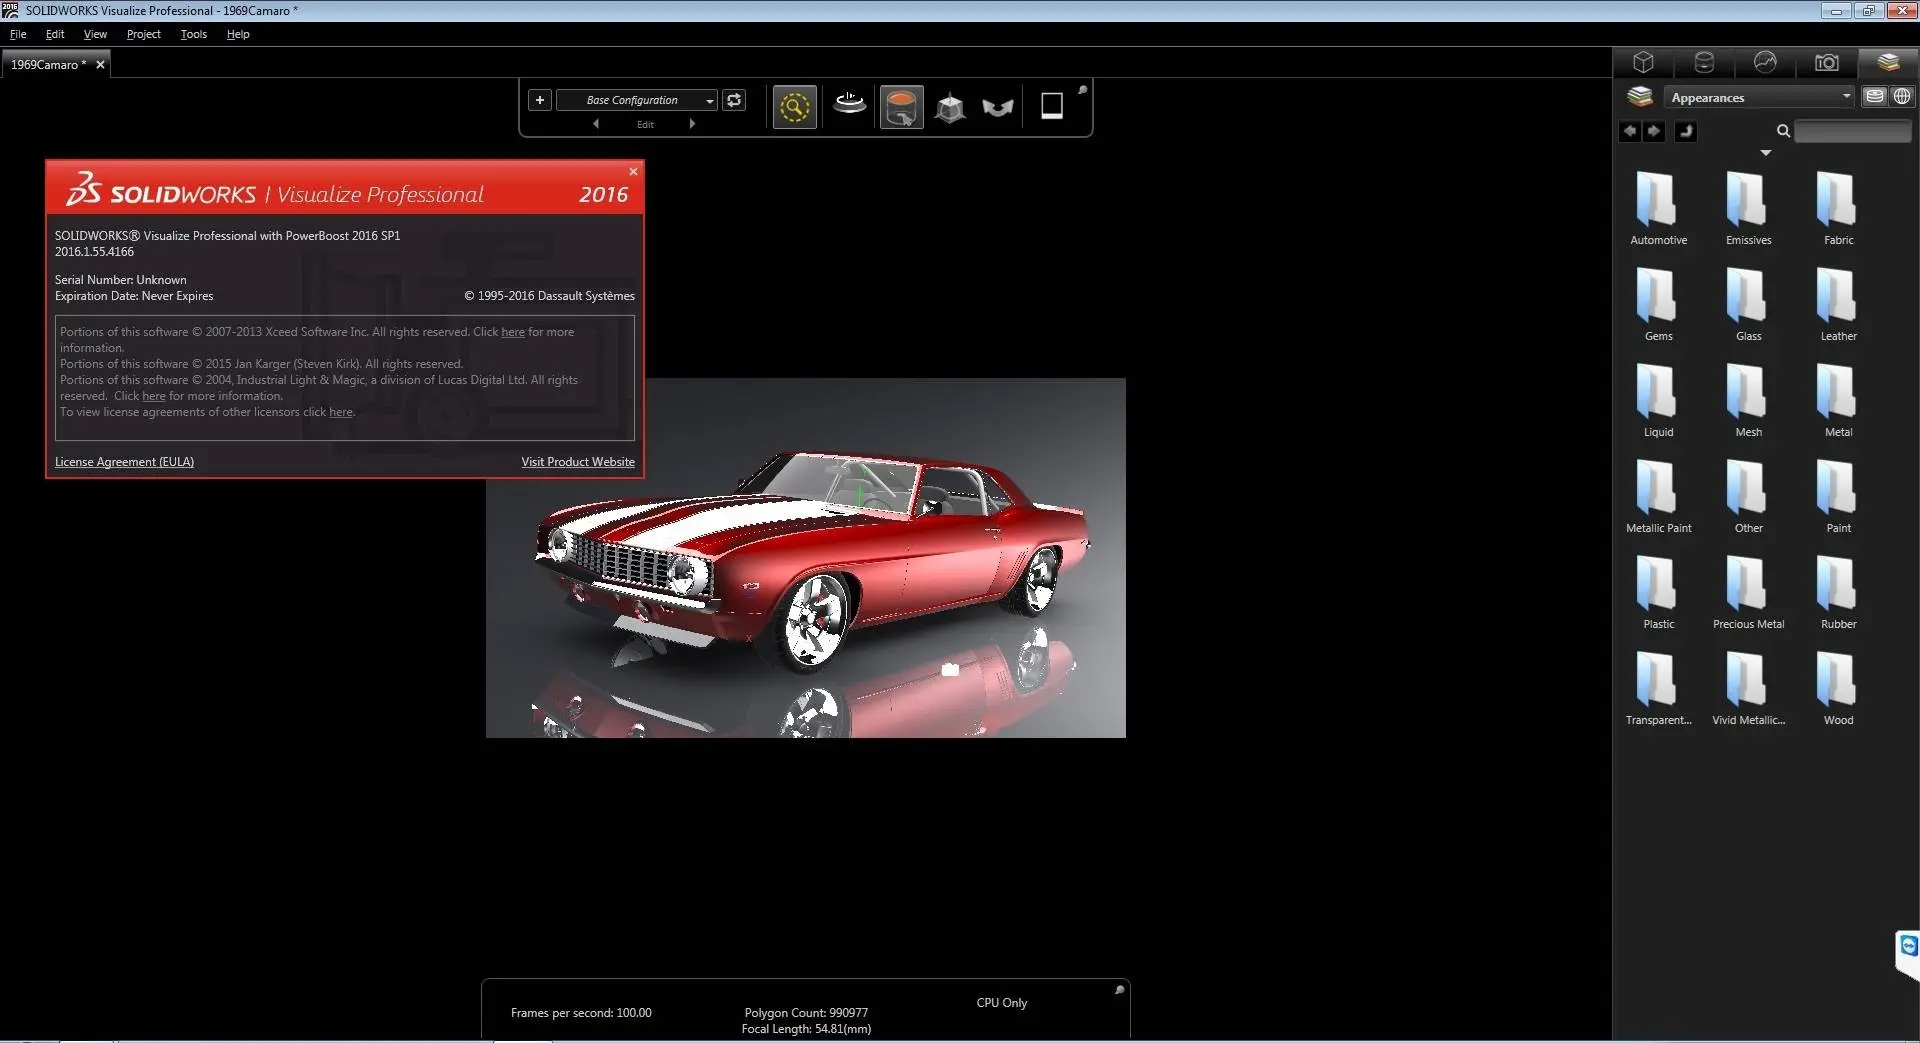Open the View menu
The height and width of the screenshot is (1043, 1920).
click(x=95, y=34)
